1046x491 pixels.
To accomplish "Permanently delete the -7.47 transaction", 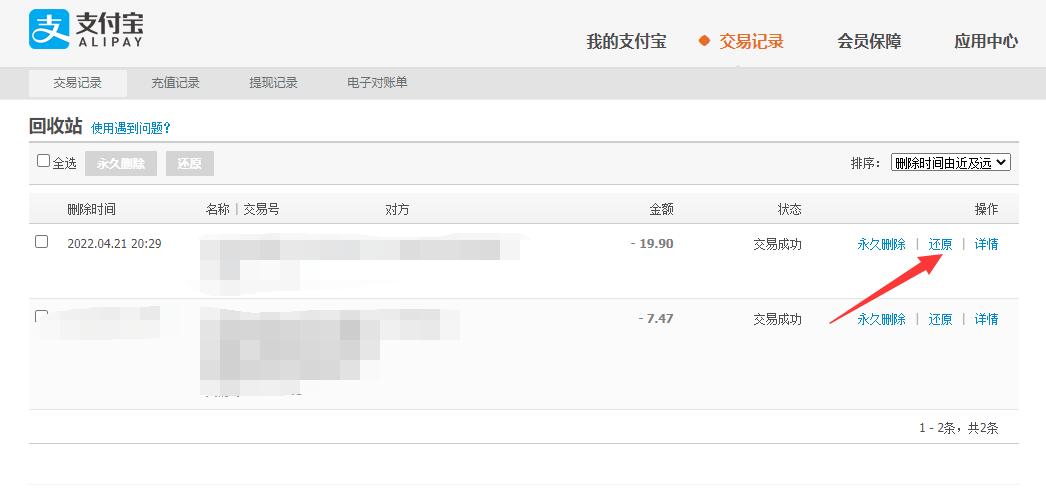I will [881, 319].
